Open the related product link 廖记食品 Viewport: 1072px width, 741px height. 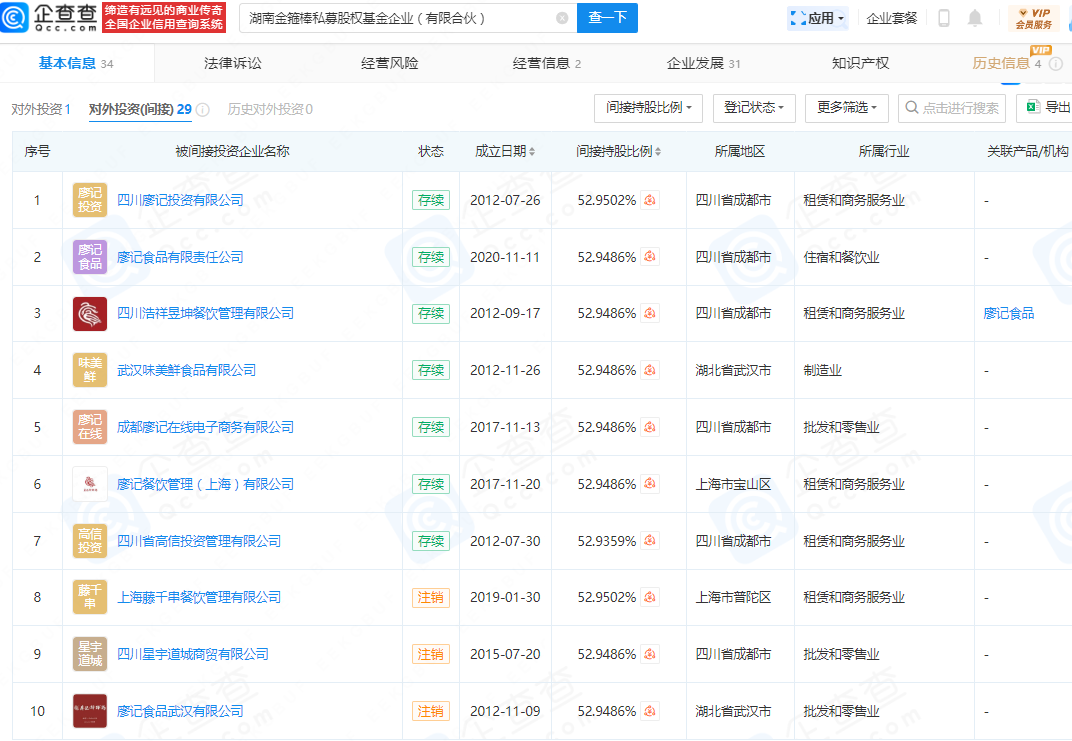(x=1008, y=313)
